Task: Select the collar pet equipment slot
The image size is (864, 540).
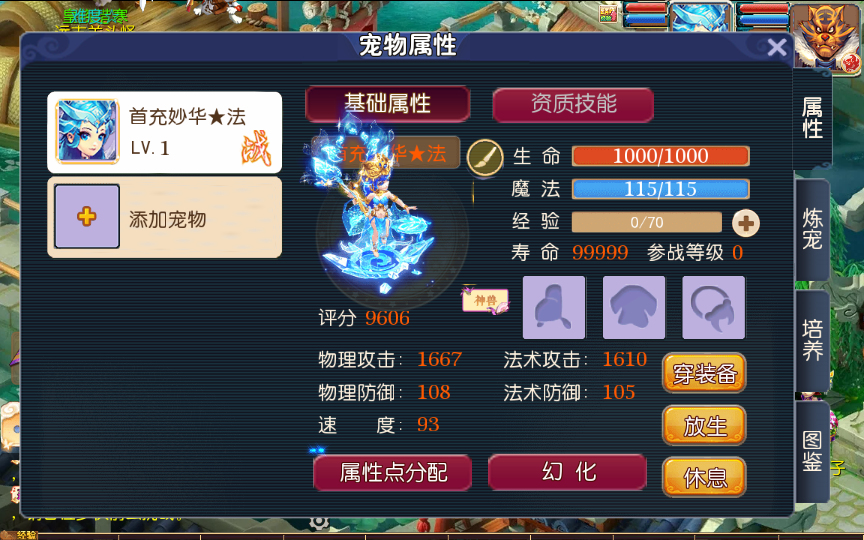Action: 714,307
